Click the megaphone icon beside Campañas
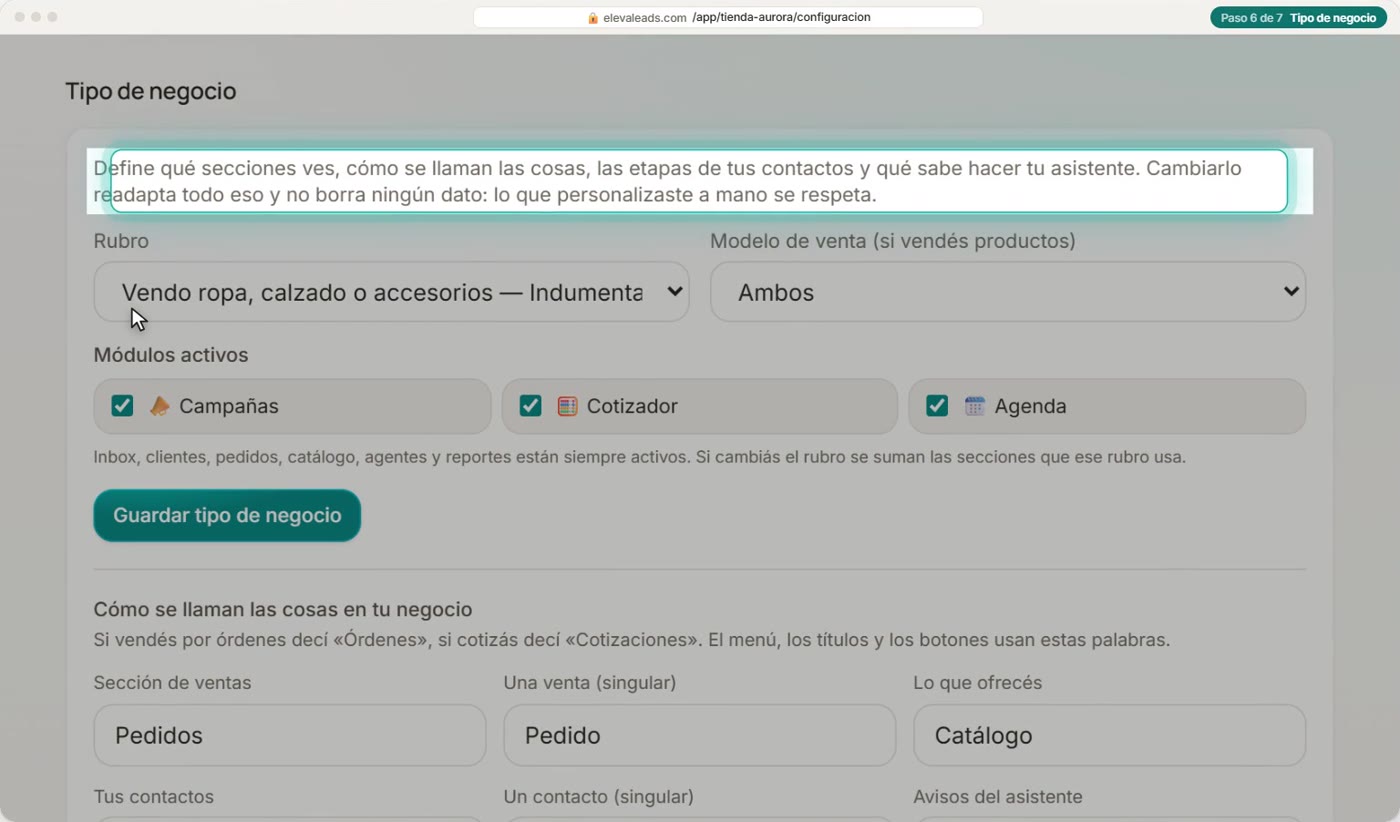Image resolution: width=1400 pixels, height=822 pixels. click(160, 406)
